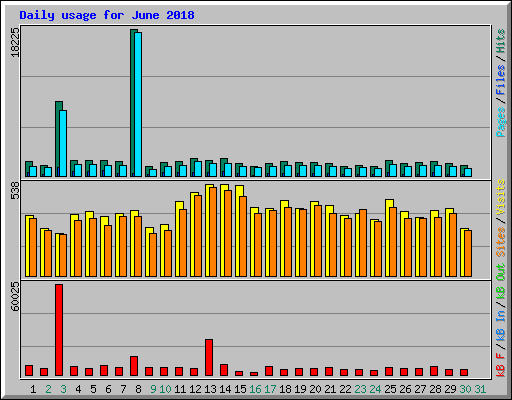This screenshot has width=512, height=400.
Task: Select green day label 3
Action: [x=63, y=389]
